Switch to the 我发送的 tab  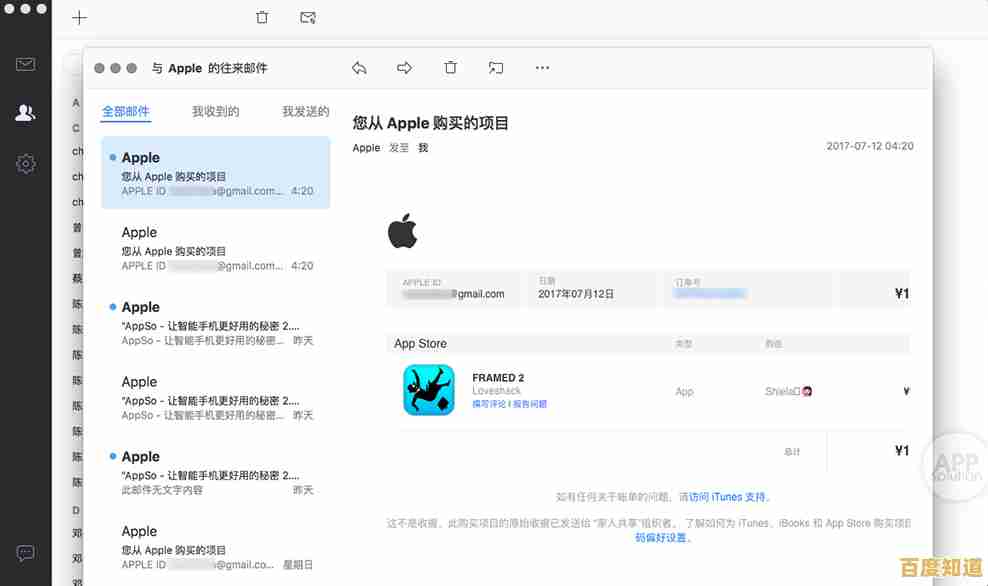coord(304,111)
